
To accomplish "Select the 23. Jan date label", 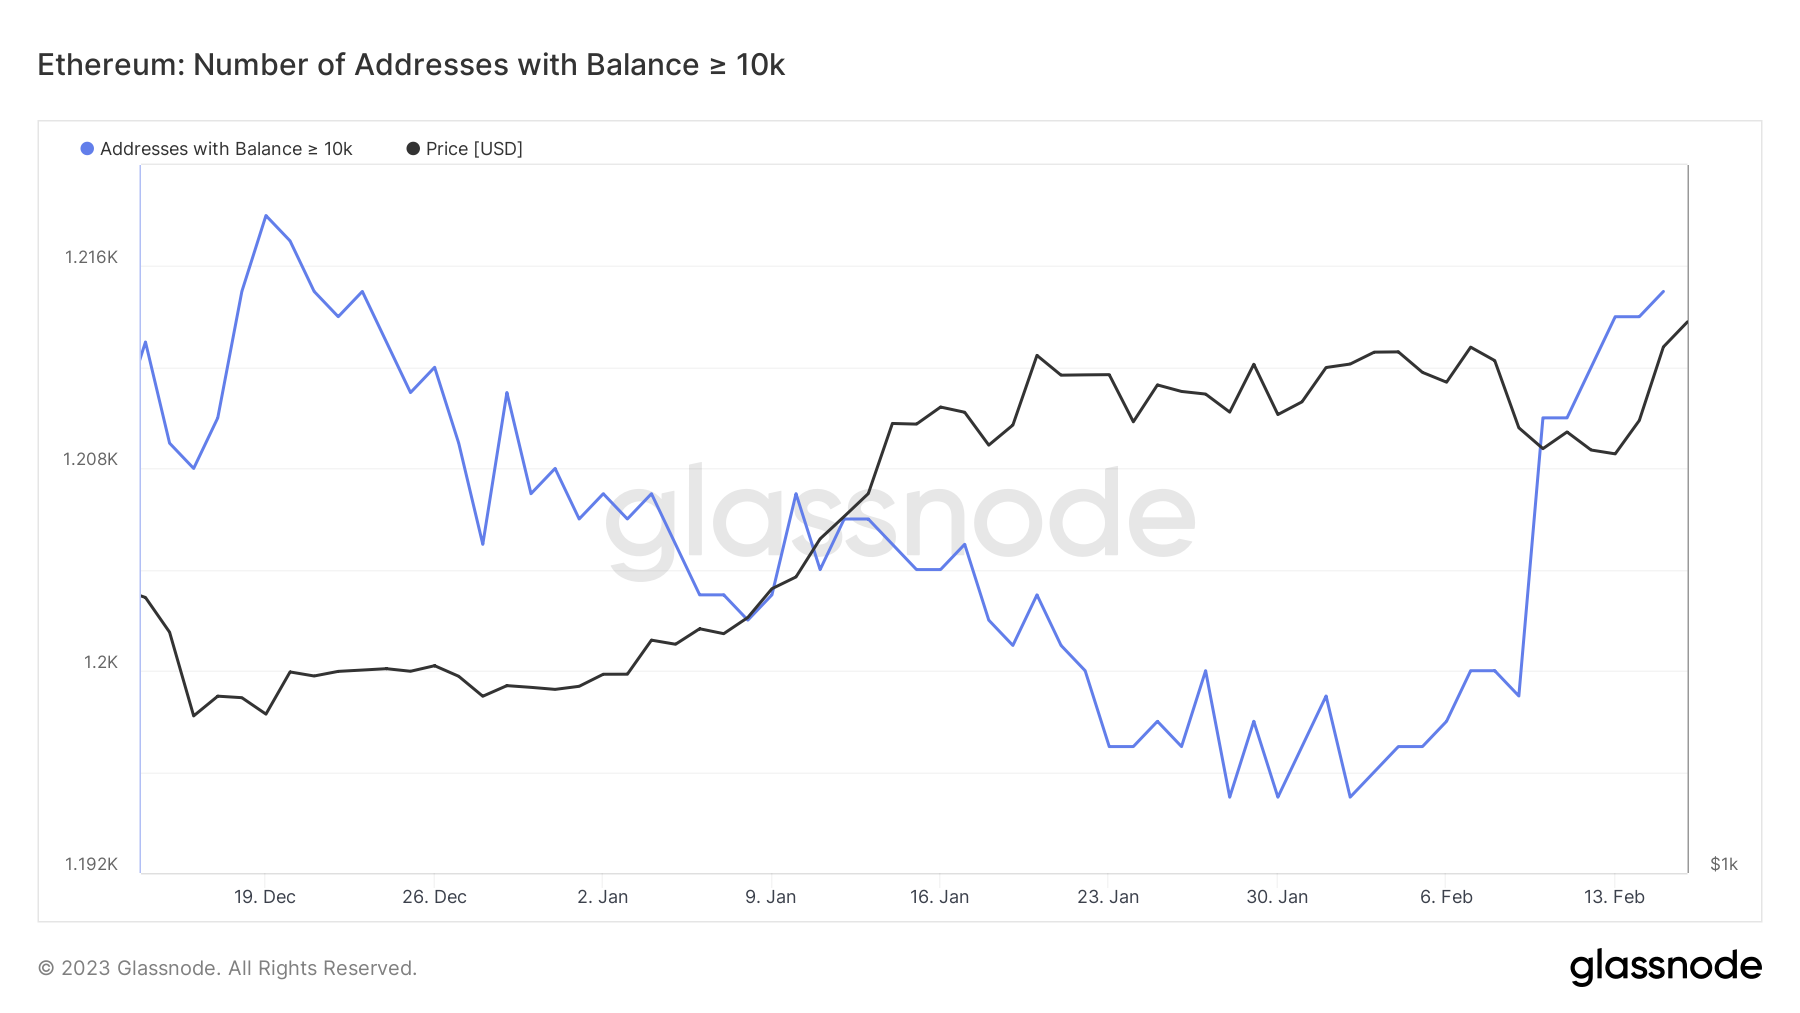I will (1108, 897).
